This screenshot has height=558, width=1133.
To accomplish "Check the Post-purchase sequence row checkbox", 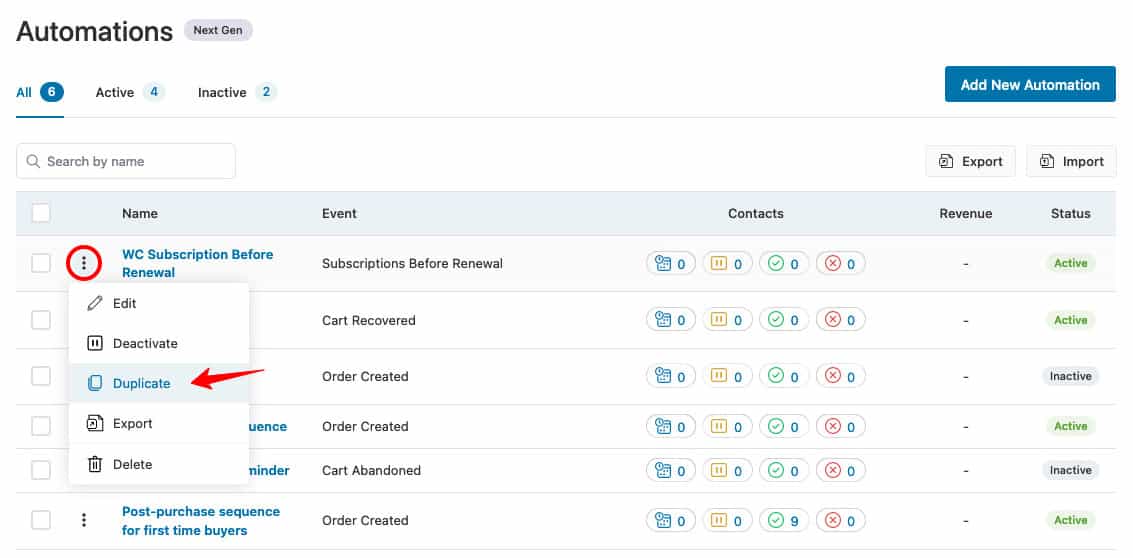I will (x=41, y=520).
